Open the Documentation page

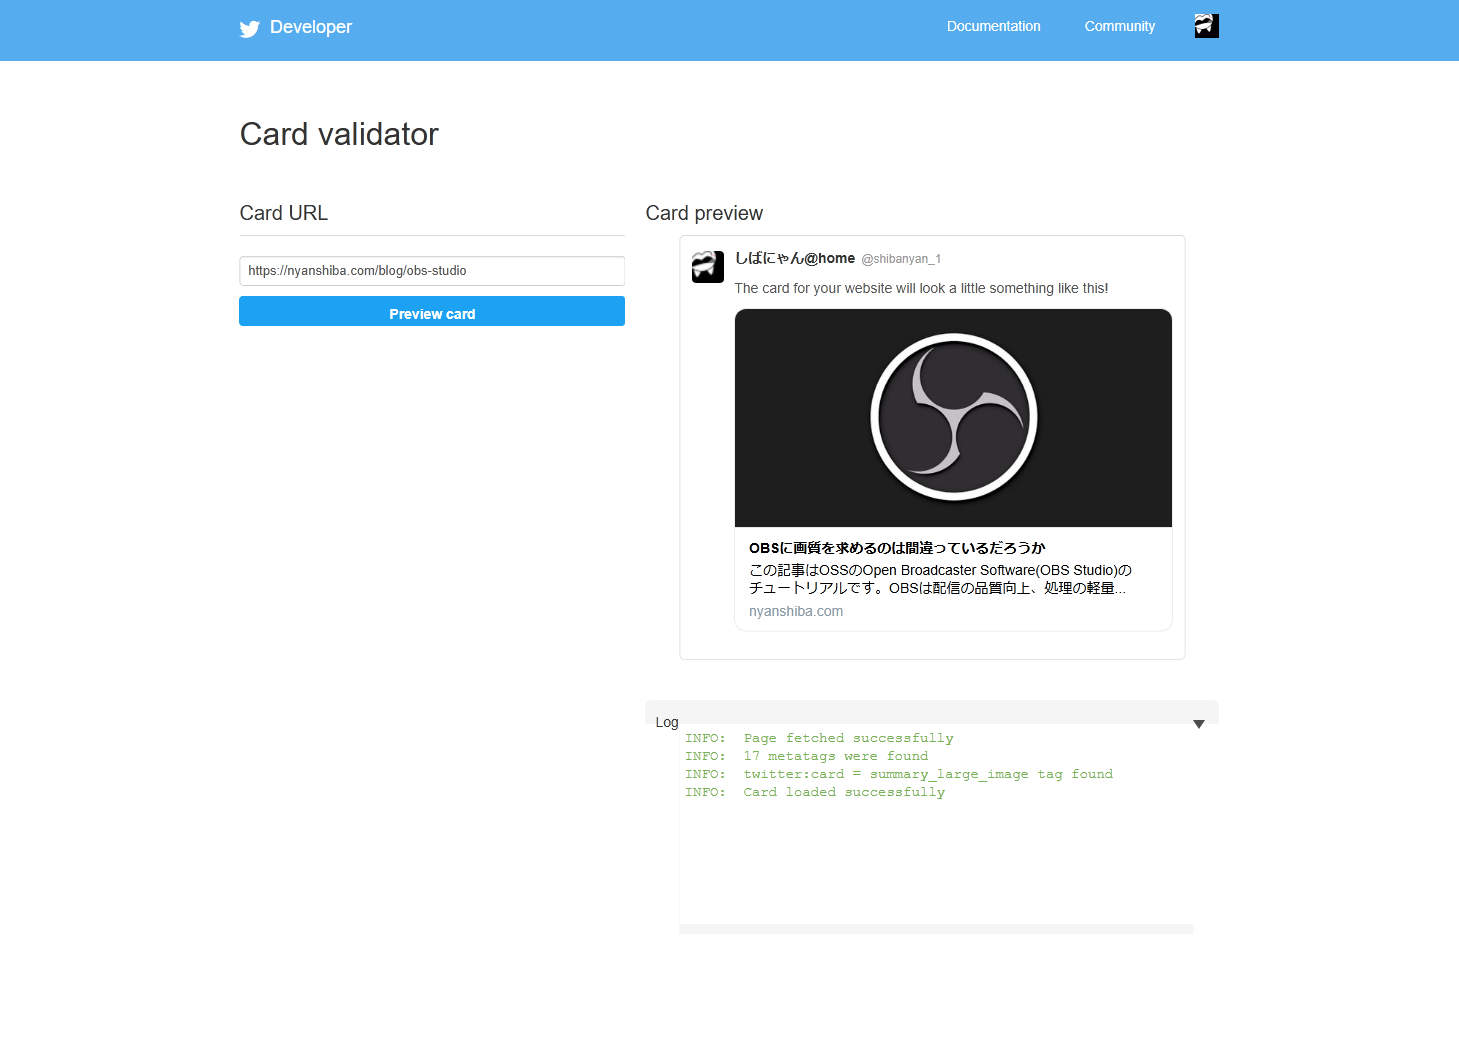(x=993, y=26)
